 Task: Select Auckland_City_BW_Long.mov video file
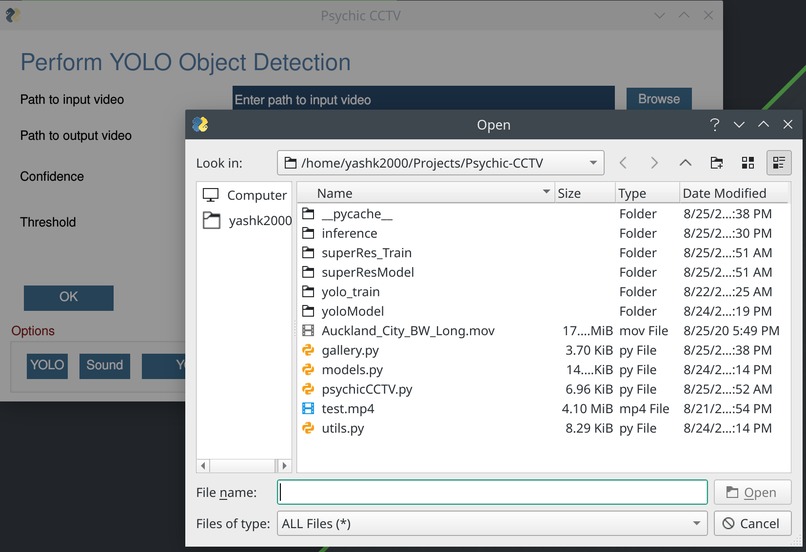(408, 331)
